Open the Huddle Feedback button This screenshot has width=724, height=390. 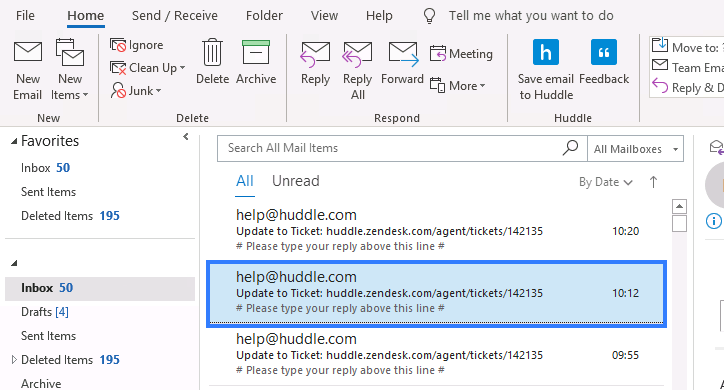tap(604, 62)
